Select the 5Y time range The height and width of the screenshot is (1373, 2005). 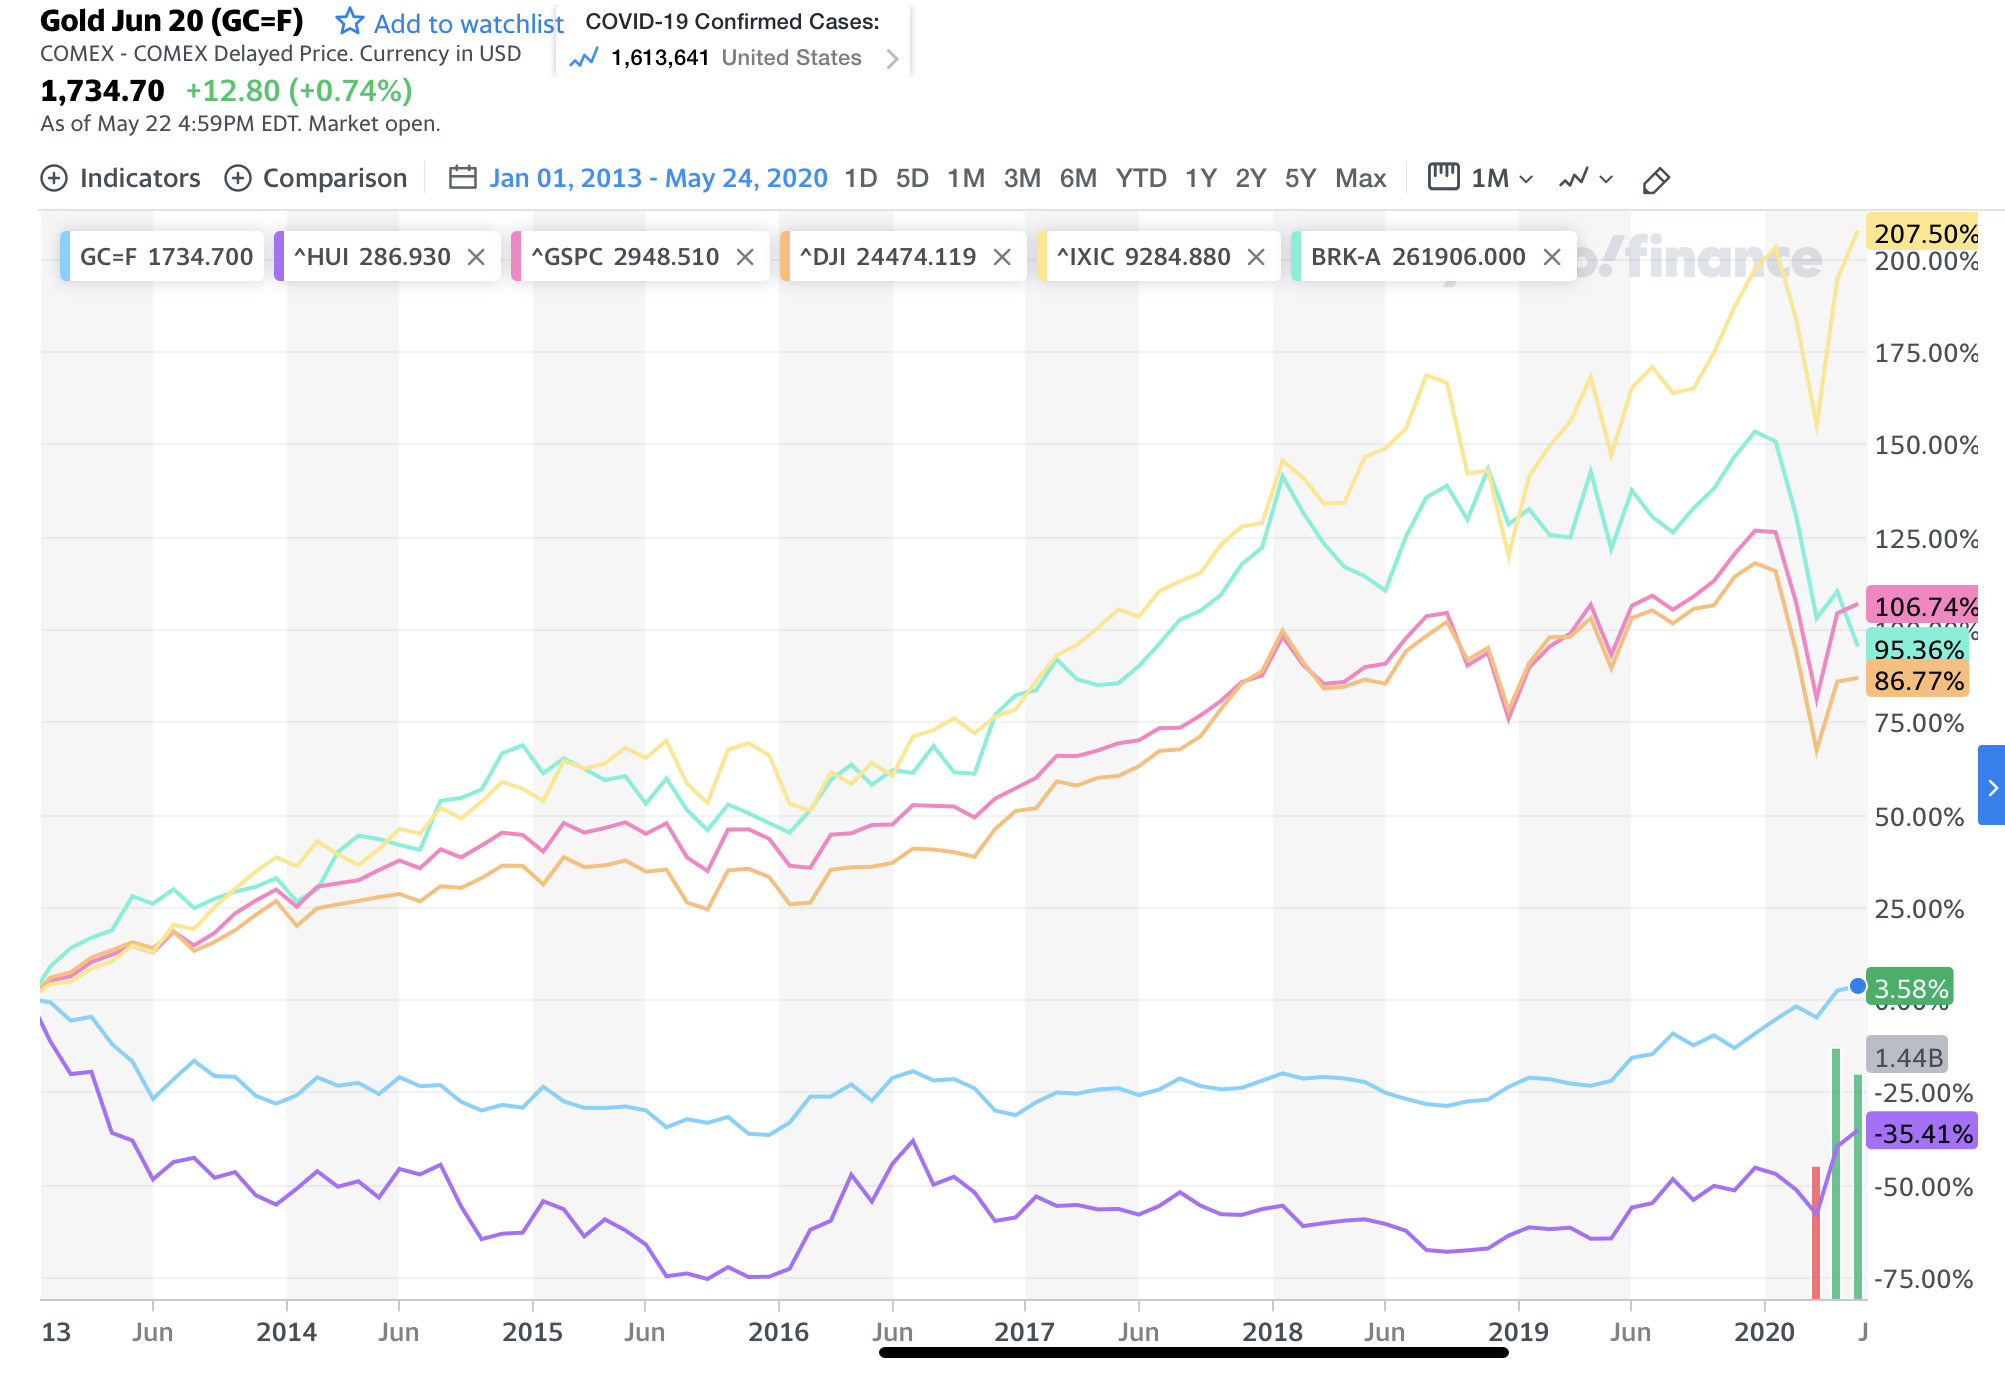pyautogui.click(x=1300, y=178)
